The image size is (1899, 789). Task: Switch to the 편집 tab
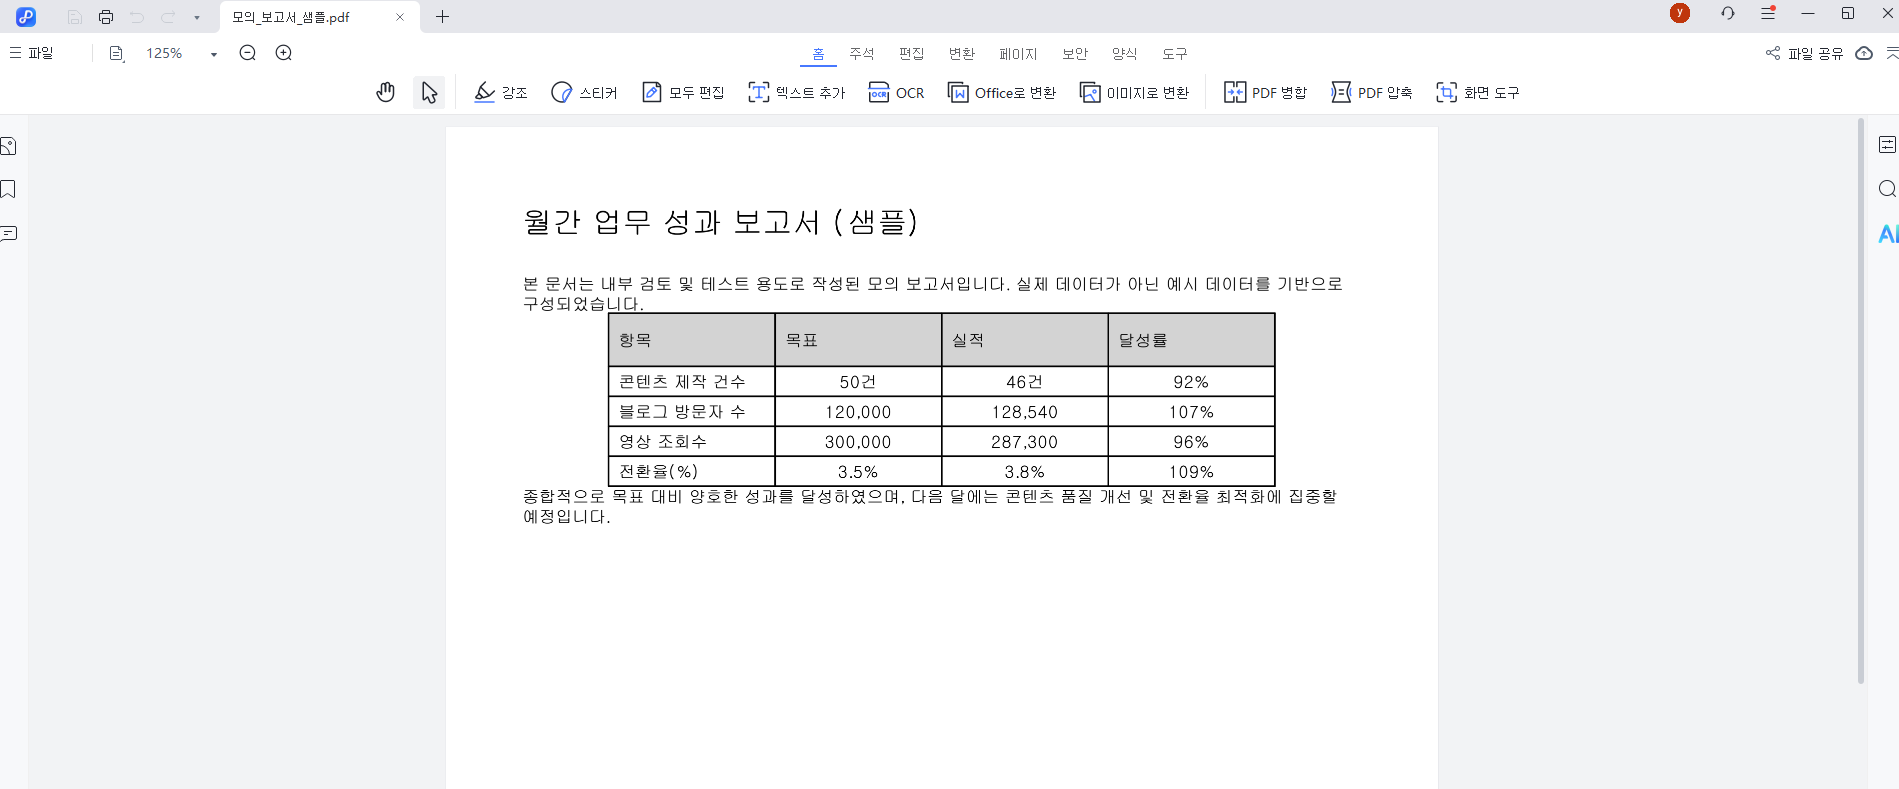pyautogui.click(x=911, y=54)
